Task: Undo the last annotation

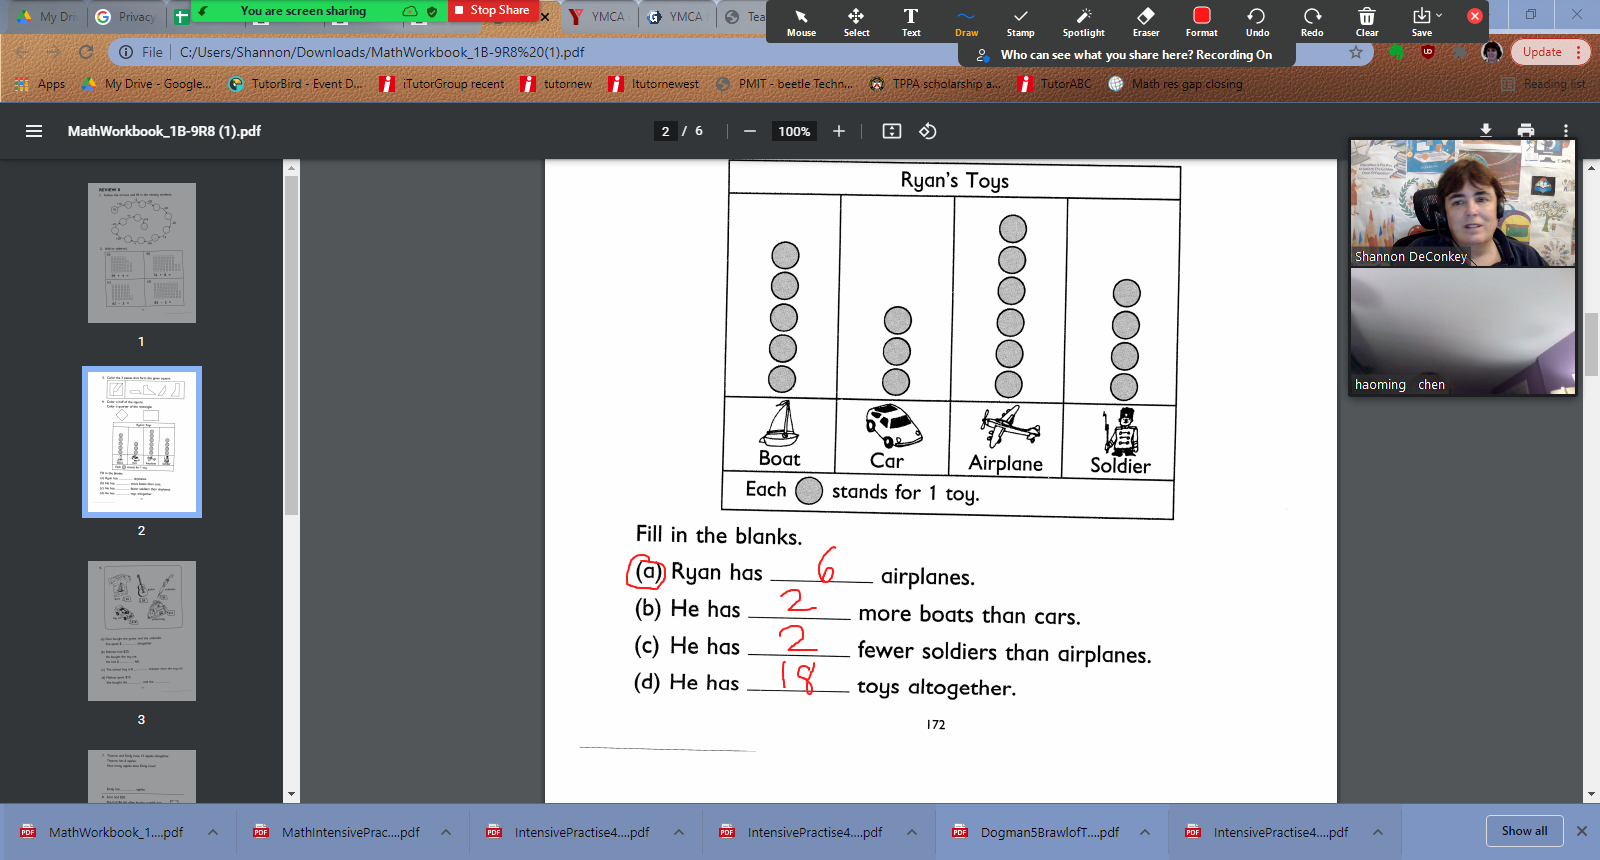Action: (x=1257, y=22)
